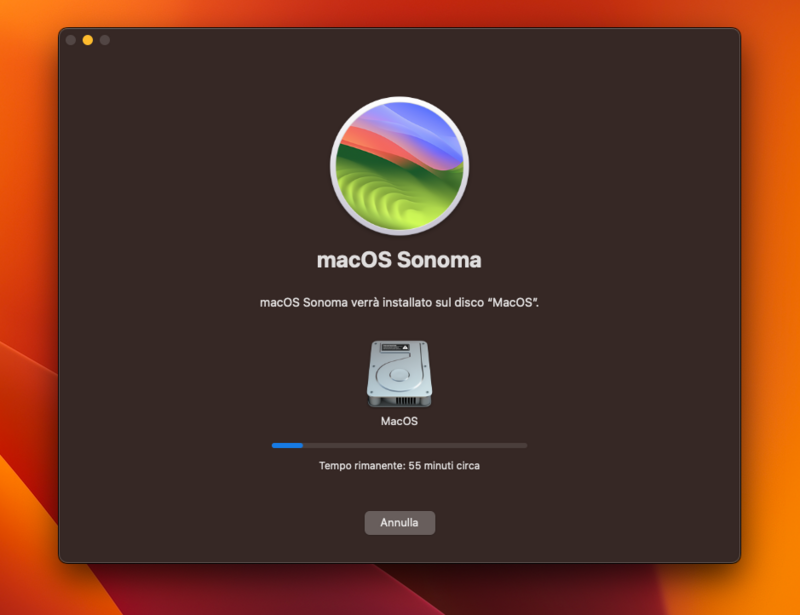800x615 pixels.
Task: Click the empty area below the Annulla button
Action: (x=400, y=550)
